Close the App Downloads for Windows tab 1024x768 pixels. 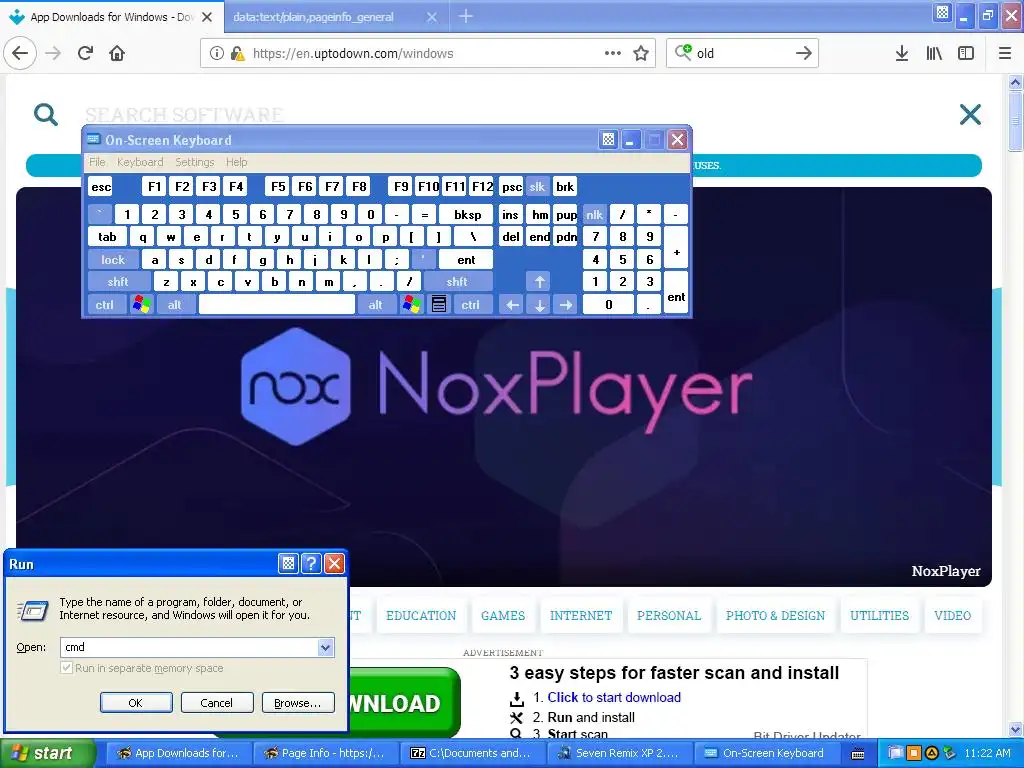(x=207, y=17)
